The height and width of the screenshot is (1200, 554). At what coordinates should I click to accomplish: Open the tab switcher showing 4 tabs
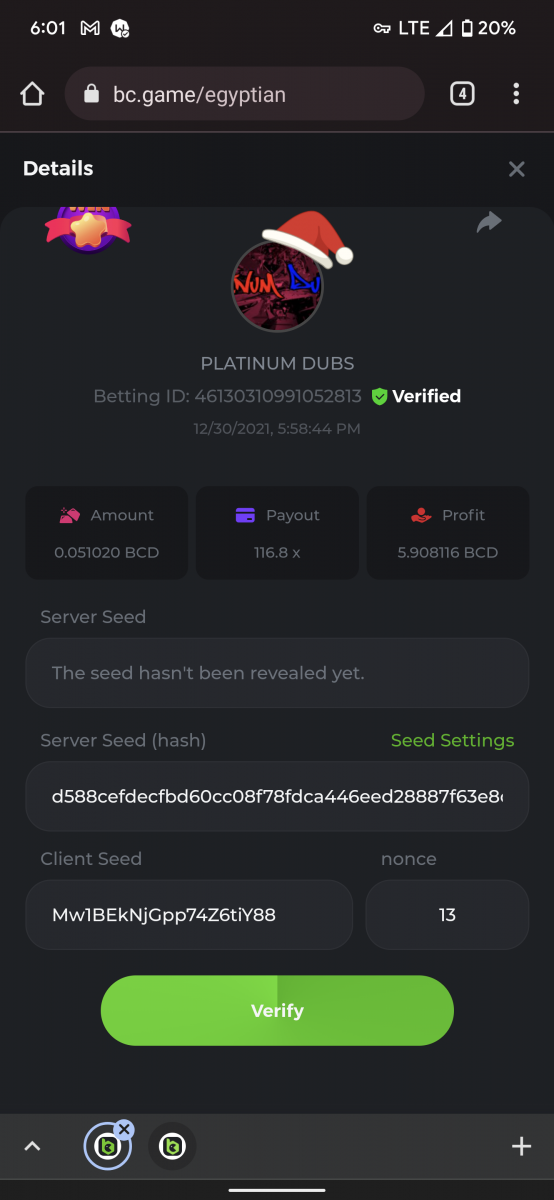point(461,94)
